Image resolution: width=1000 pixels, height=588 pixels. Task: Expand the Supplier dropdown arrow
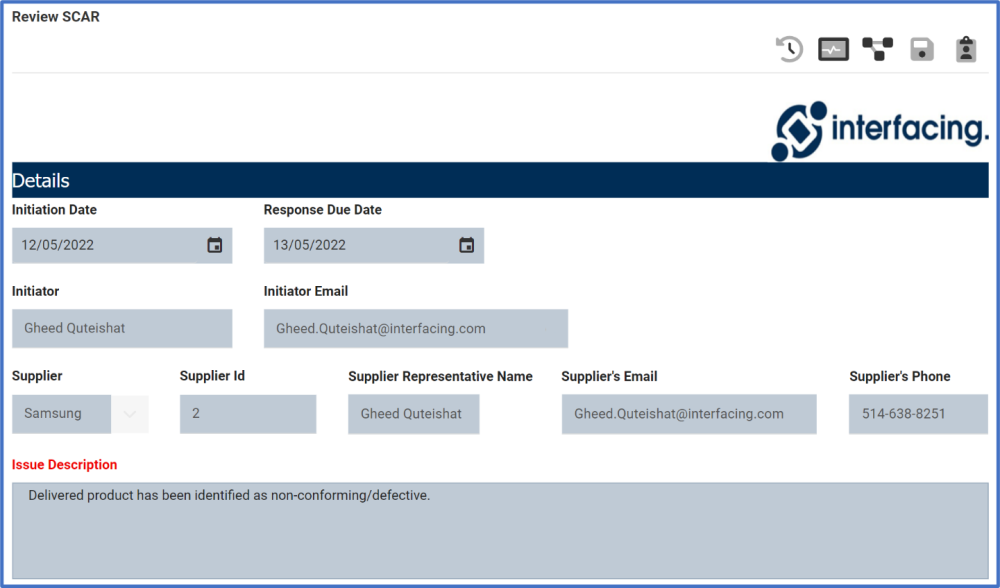tap(130, 414)
